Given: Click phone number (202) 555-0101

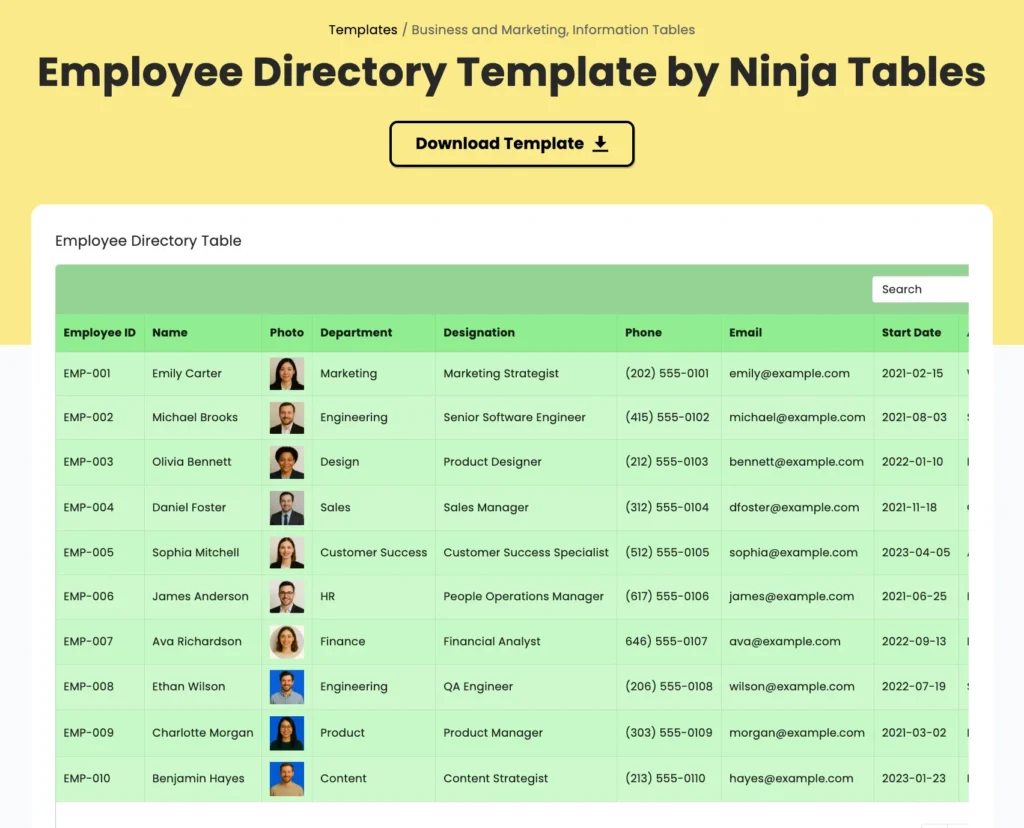Looking at the screenshot, I should click(x=667, y=374).
